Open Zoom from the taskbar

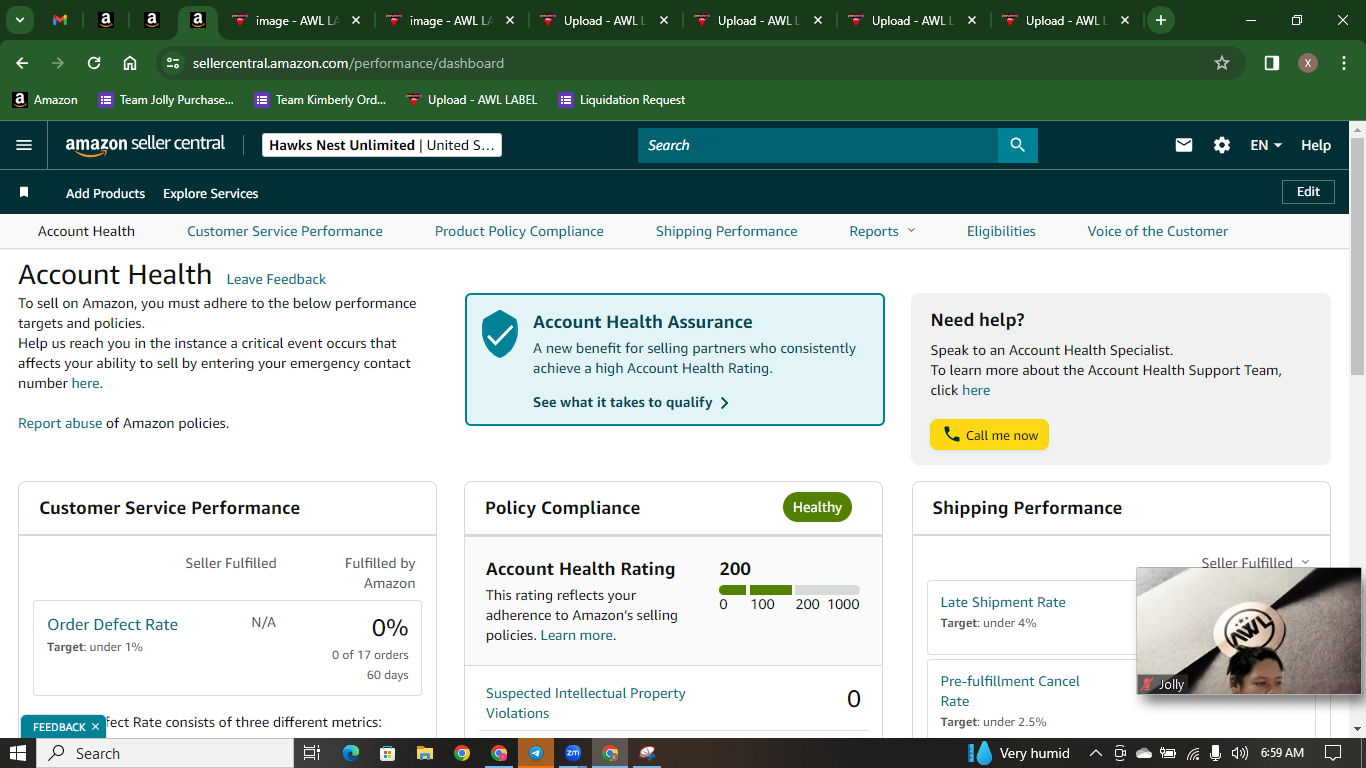573,753
